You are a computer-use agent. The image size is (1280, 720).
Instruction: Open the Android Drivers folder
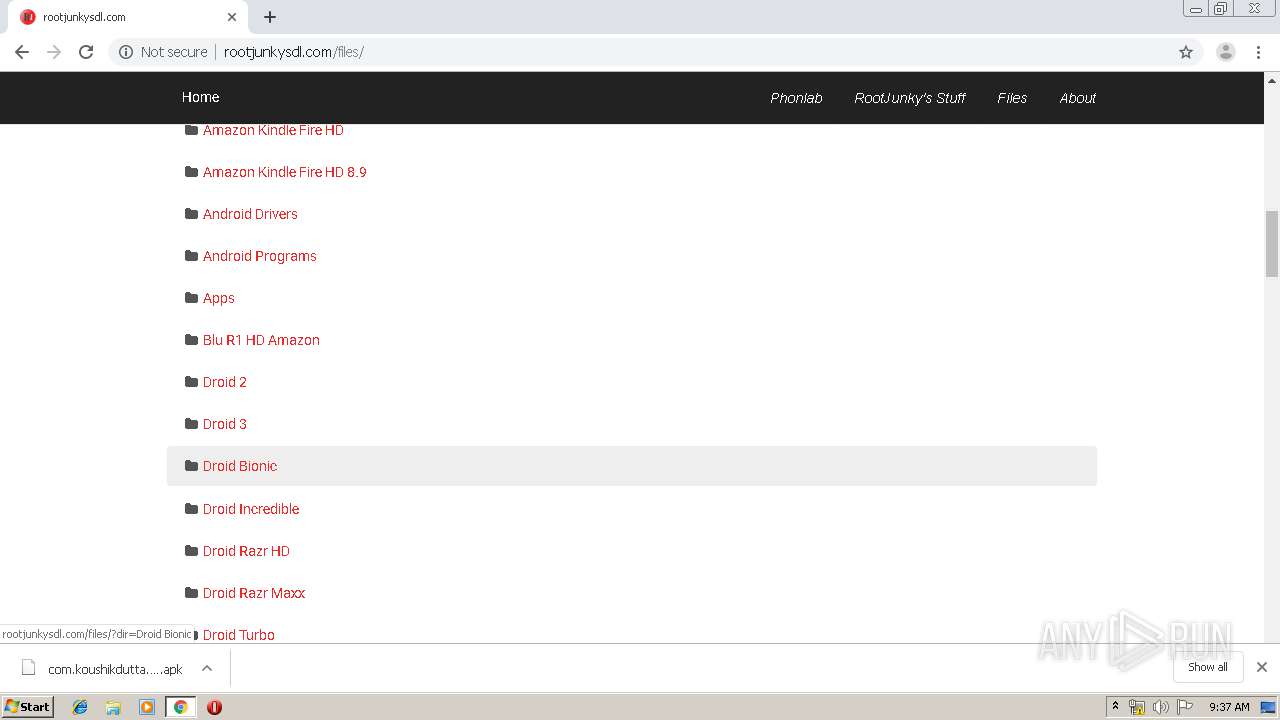coord(250,214)
